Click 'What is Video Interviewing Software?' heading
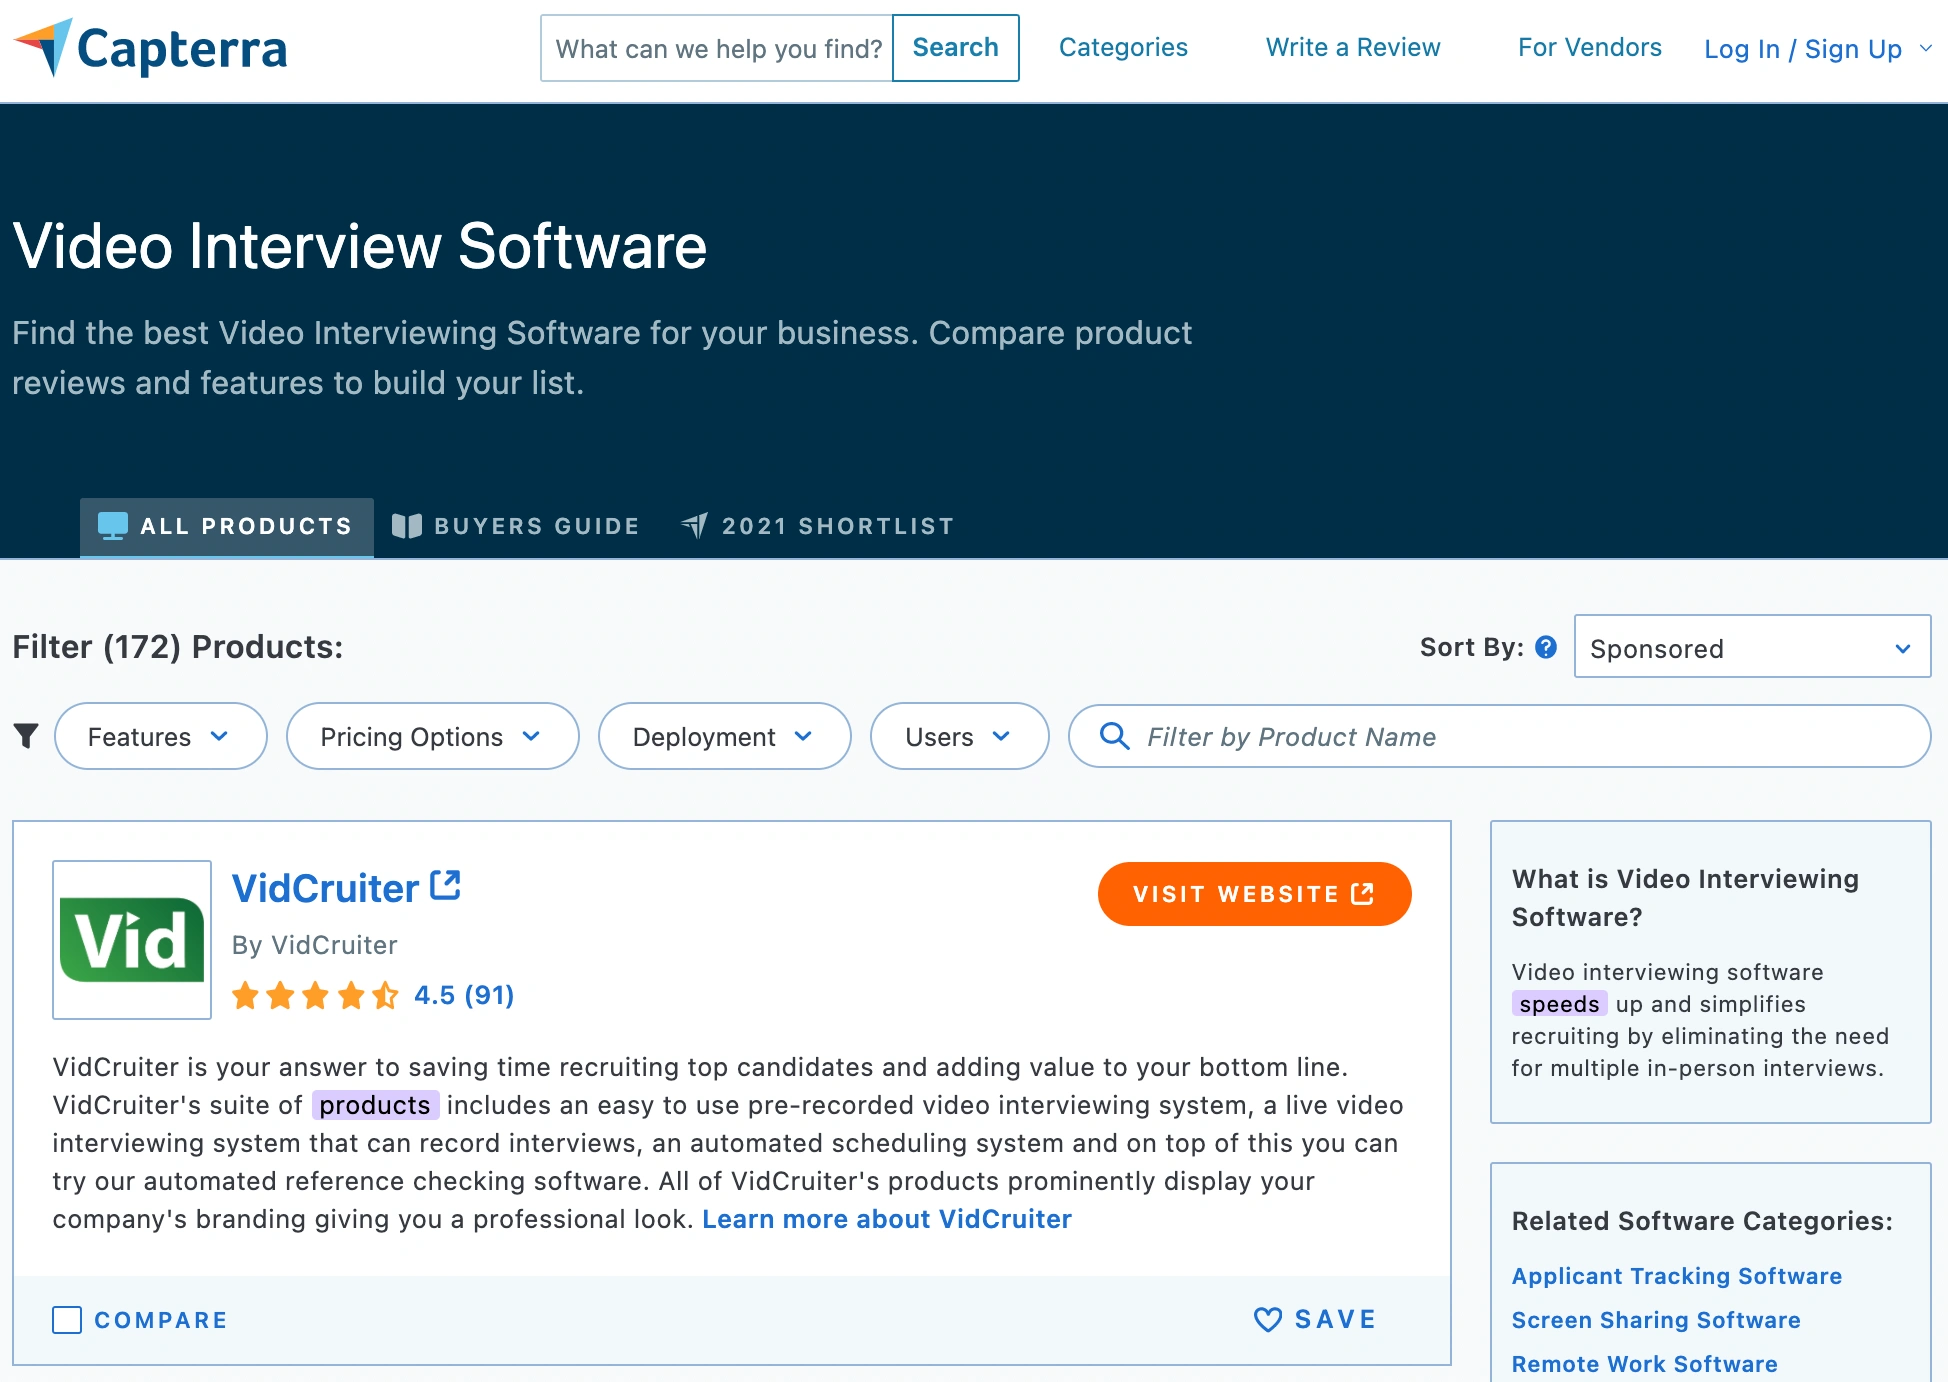Viewport: 1948px width, 1382px height. pos(1685,898)
